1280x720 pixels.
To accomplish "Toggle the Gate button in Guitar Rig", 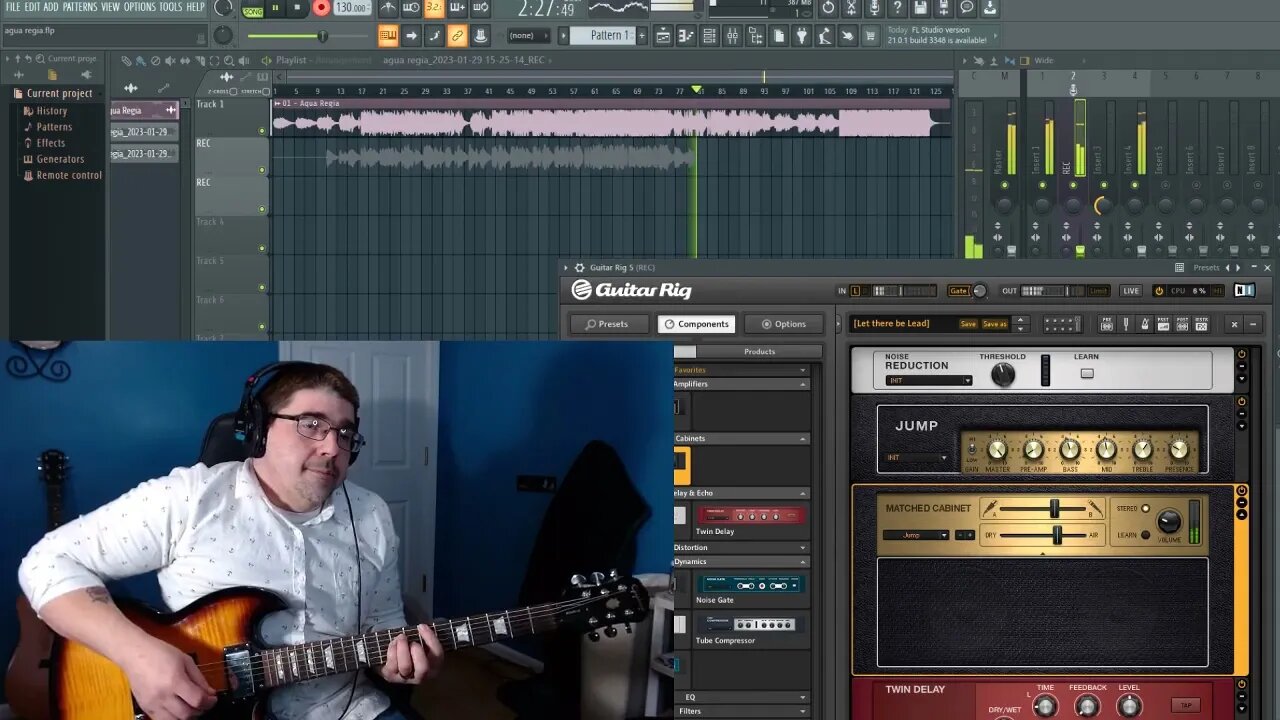I will coord(959,291).
